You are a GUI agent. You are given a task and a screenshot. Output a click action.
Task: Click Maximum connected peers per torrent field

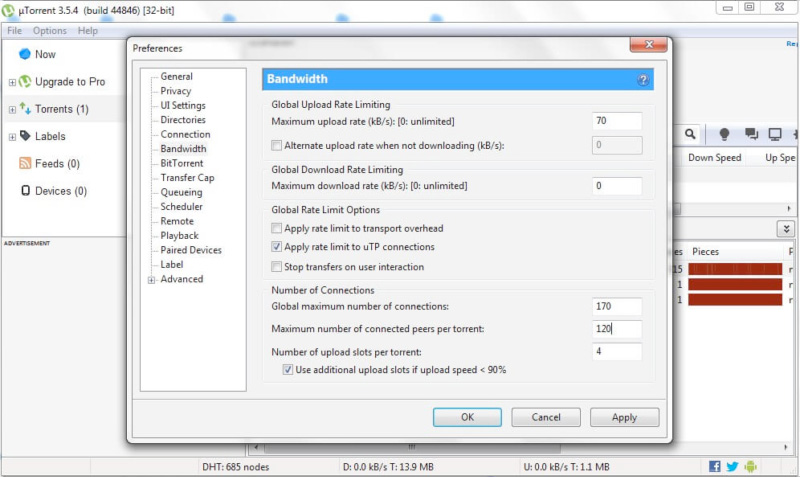616,329
